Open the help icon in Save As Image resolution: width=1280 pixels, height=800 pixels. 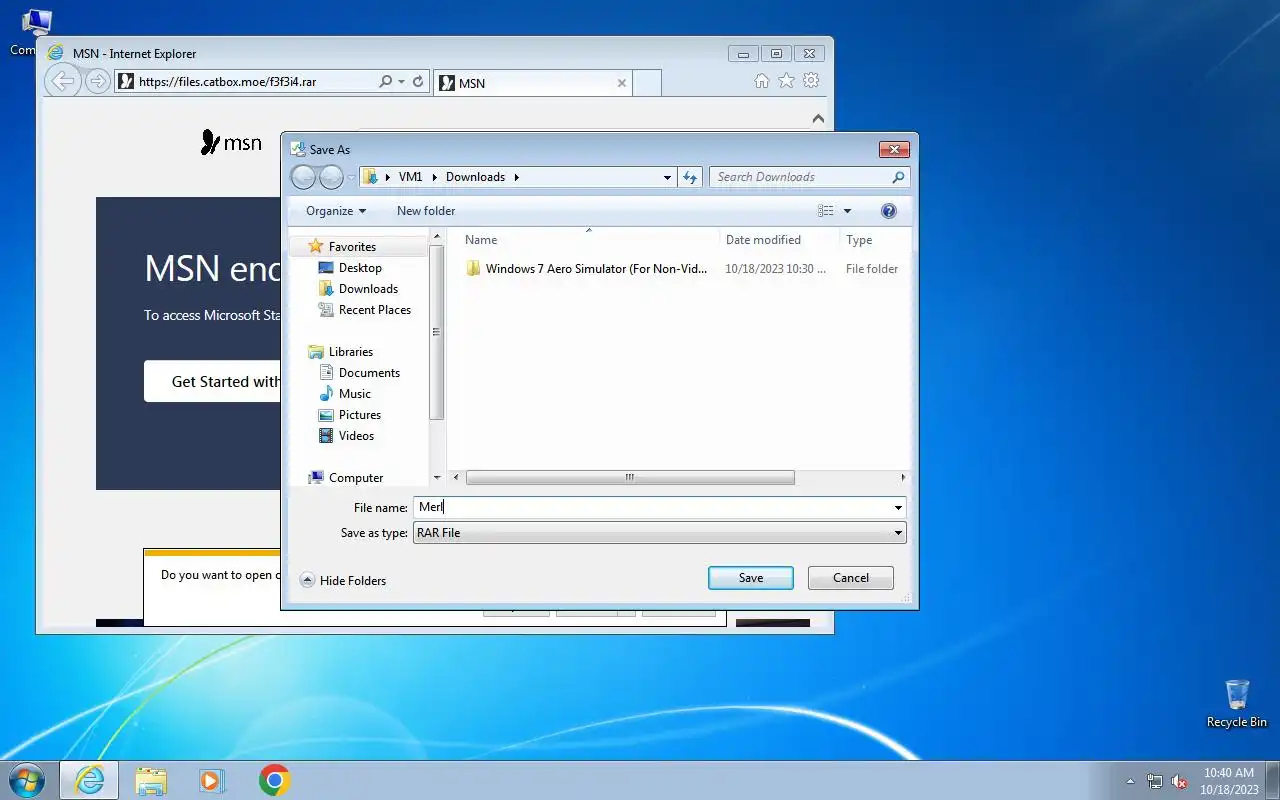click(x=889, y=211)
